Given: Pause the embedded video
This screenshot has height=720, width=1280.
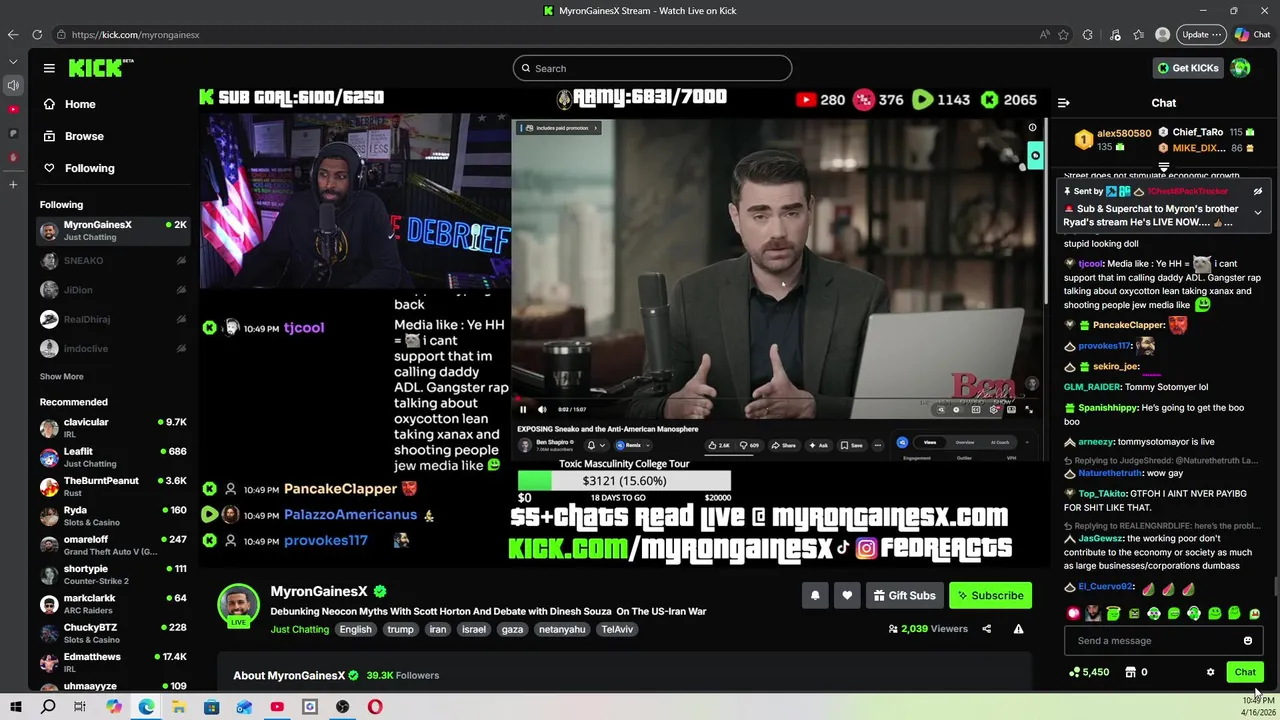Looking at the screenshot, I should point(522,409).
